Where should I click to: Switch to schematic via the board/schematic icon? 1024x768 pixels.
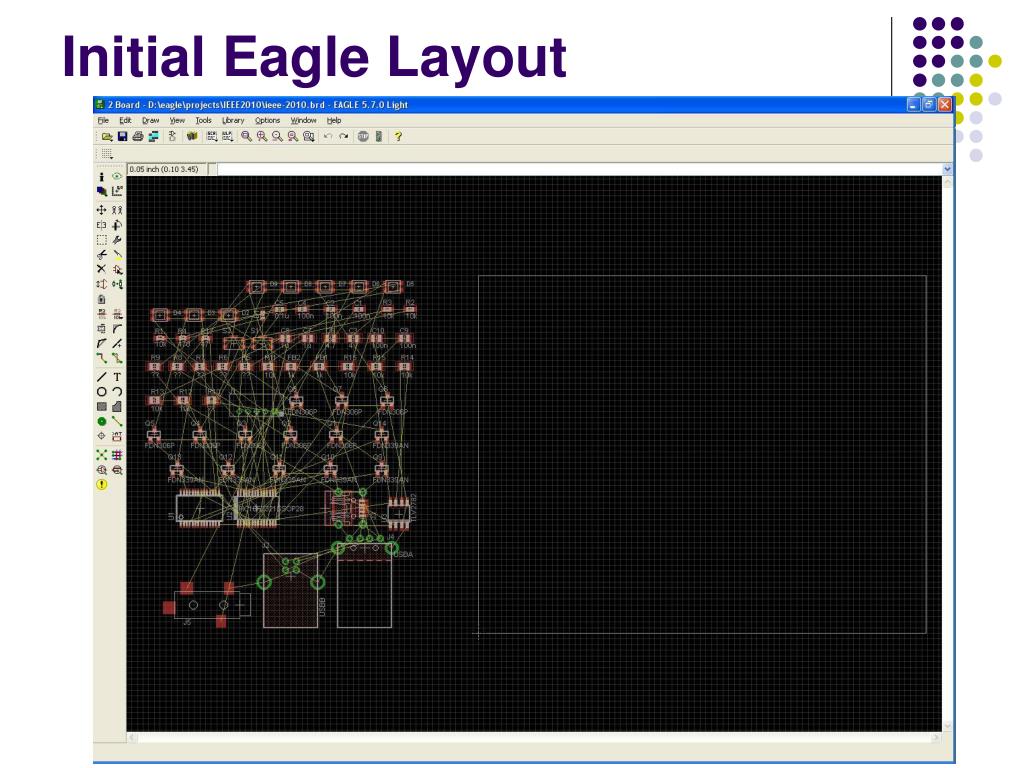tap(172, 136)
